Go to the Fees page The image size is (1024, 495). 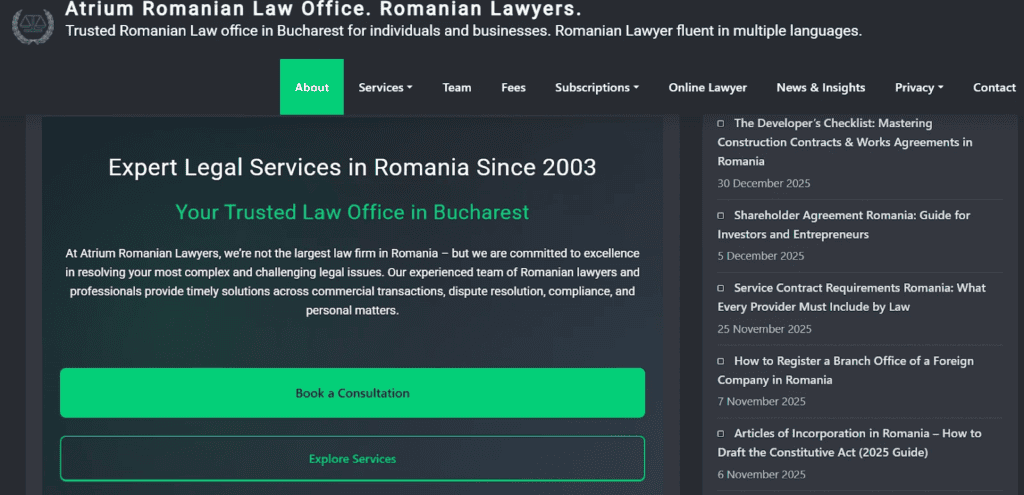point(513,88)
